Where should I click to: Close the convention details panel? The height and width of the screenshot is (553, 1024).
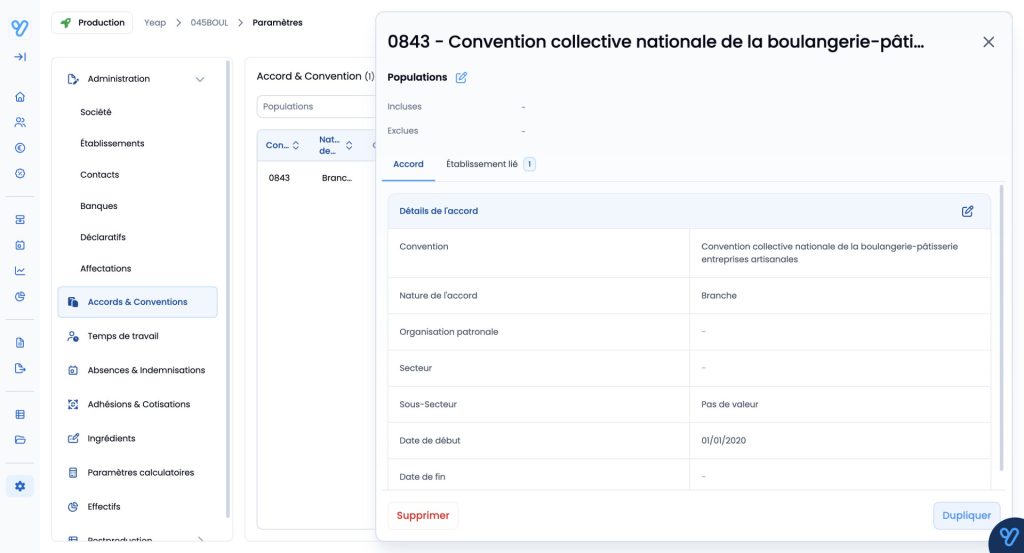click(988, 42)
